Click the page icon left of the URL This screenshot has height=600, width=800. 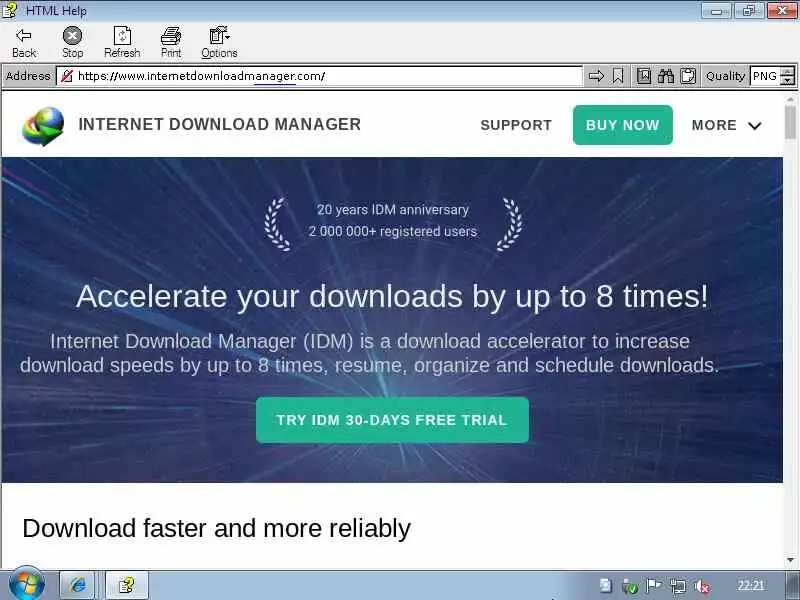pyautogui.click(x=66, y=76)
